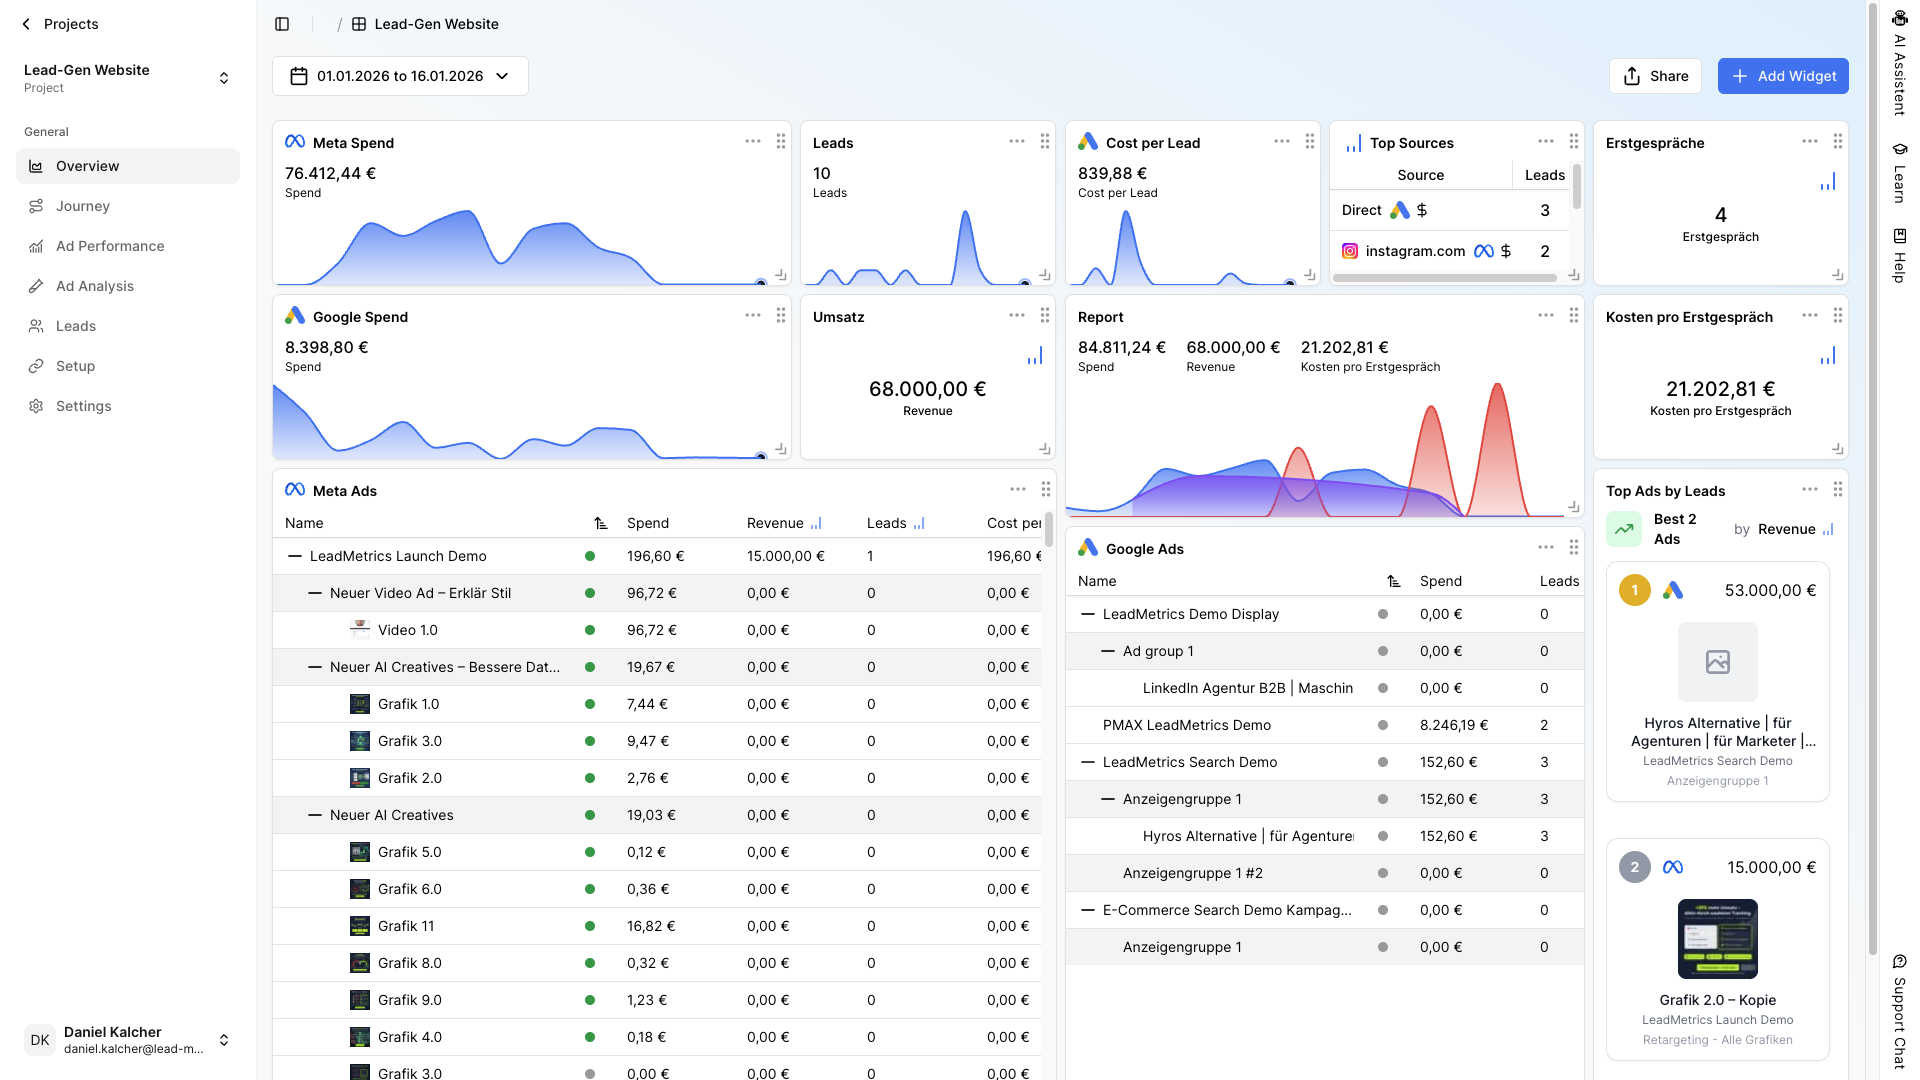Go to Ad Performance in sidebar
Image resolution: width=1920 pixels, height=1080 pixels.
(x=110, y=246)
